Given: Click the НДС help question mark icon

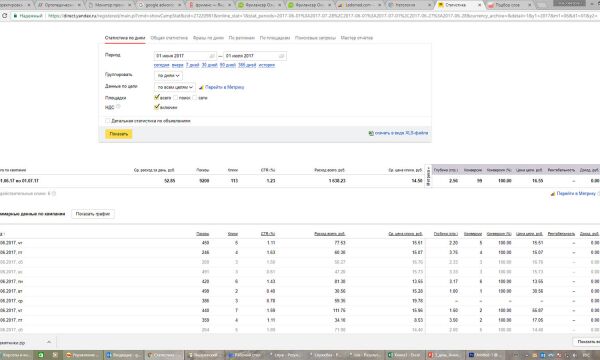Looking at the screenshot, I should tap(118, 107).
